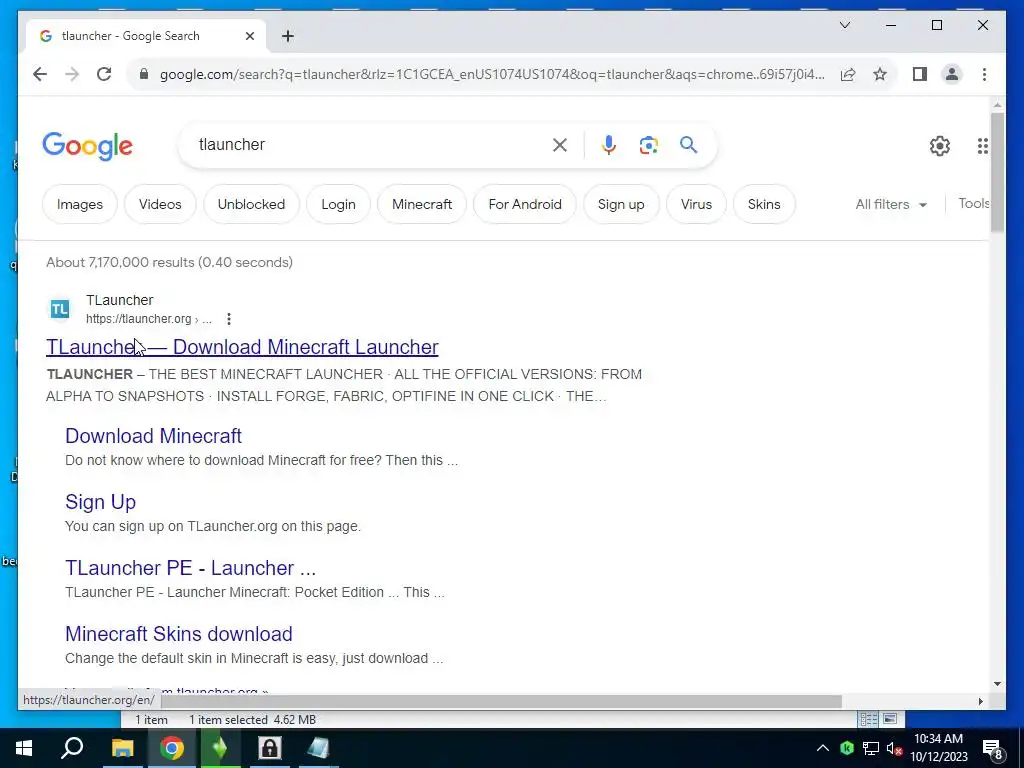Open the Chrome profile avatar
This screenshot has height=768, width=1024.
click(x=952, y=74)
